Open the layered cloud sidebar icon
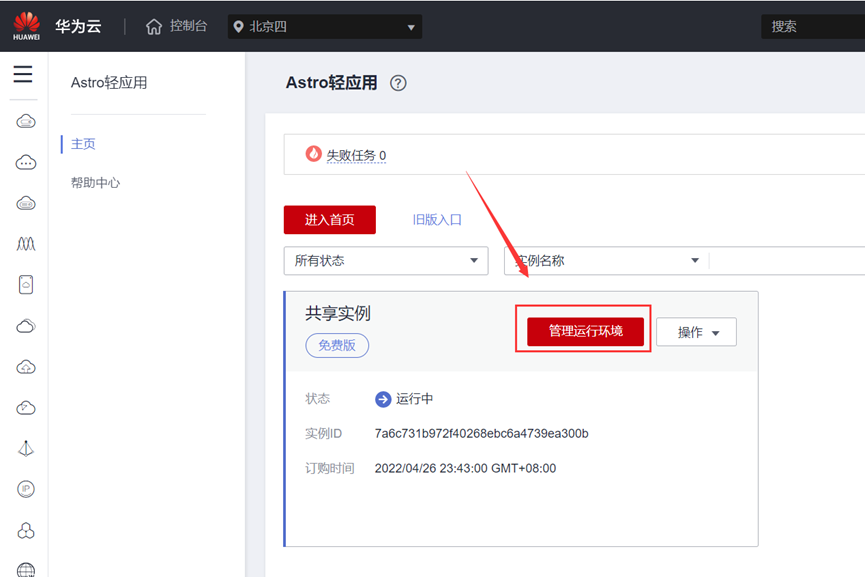This screenshot has width=865, height=577. pos(26,326)
